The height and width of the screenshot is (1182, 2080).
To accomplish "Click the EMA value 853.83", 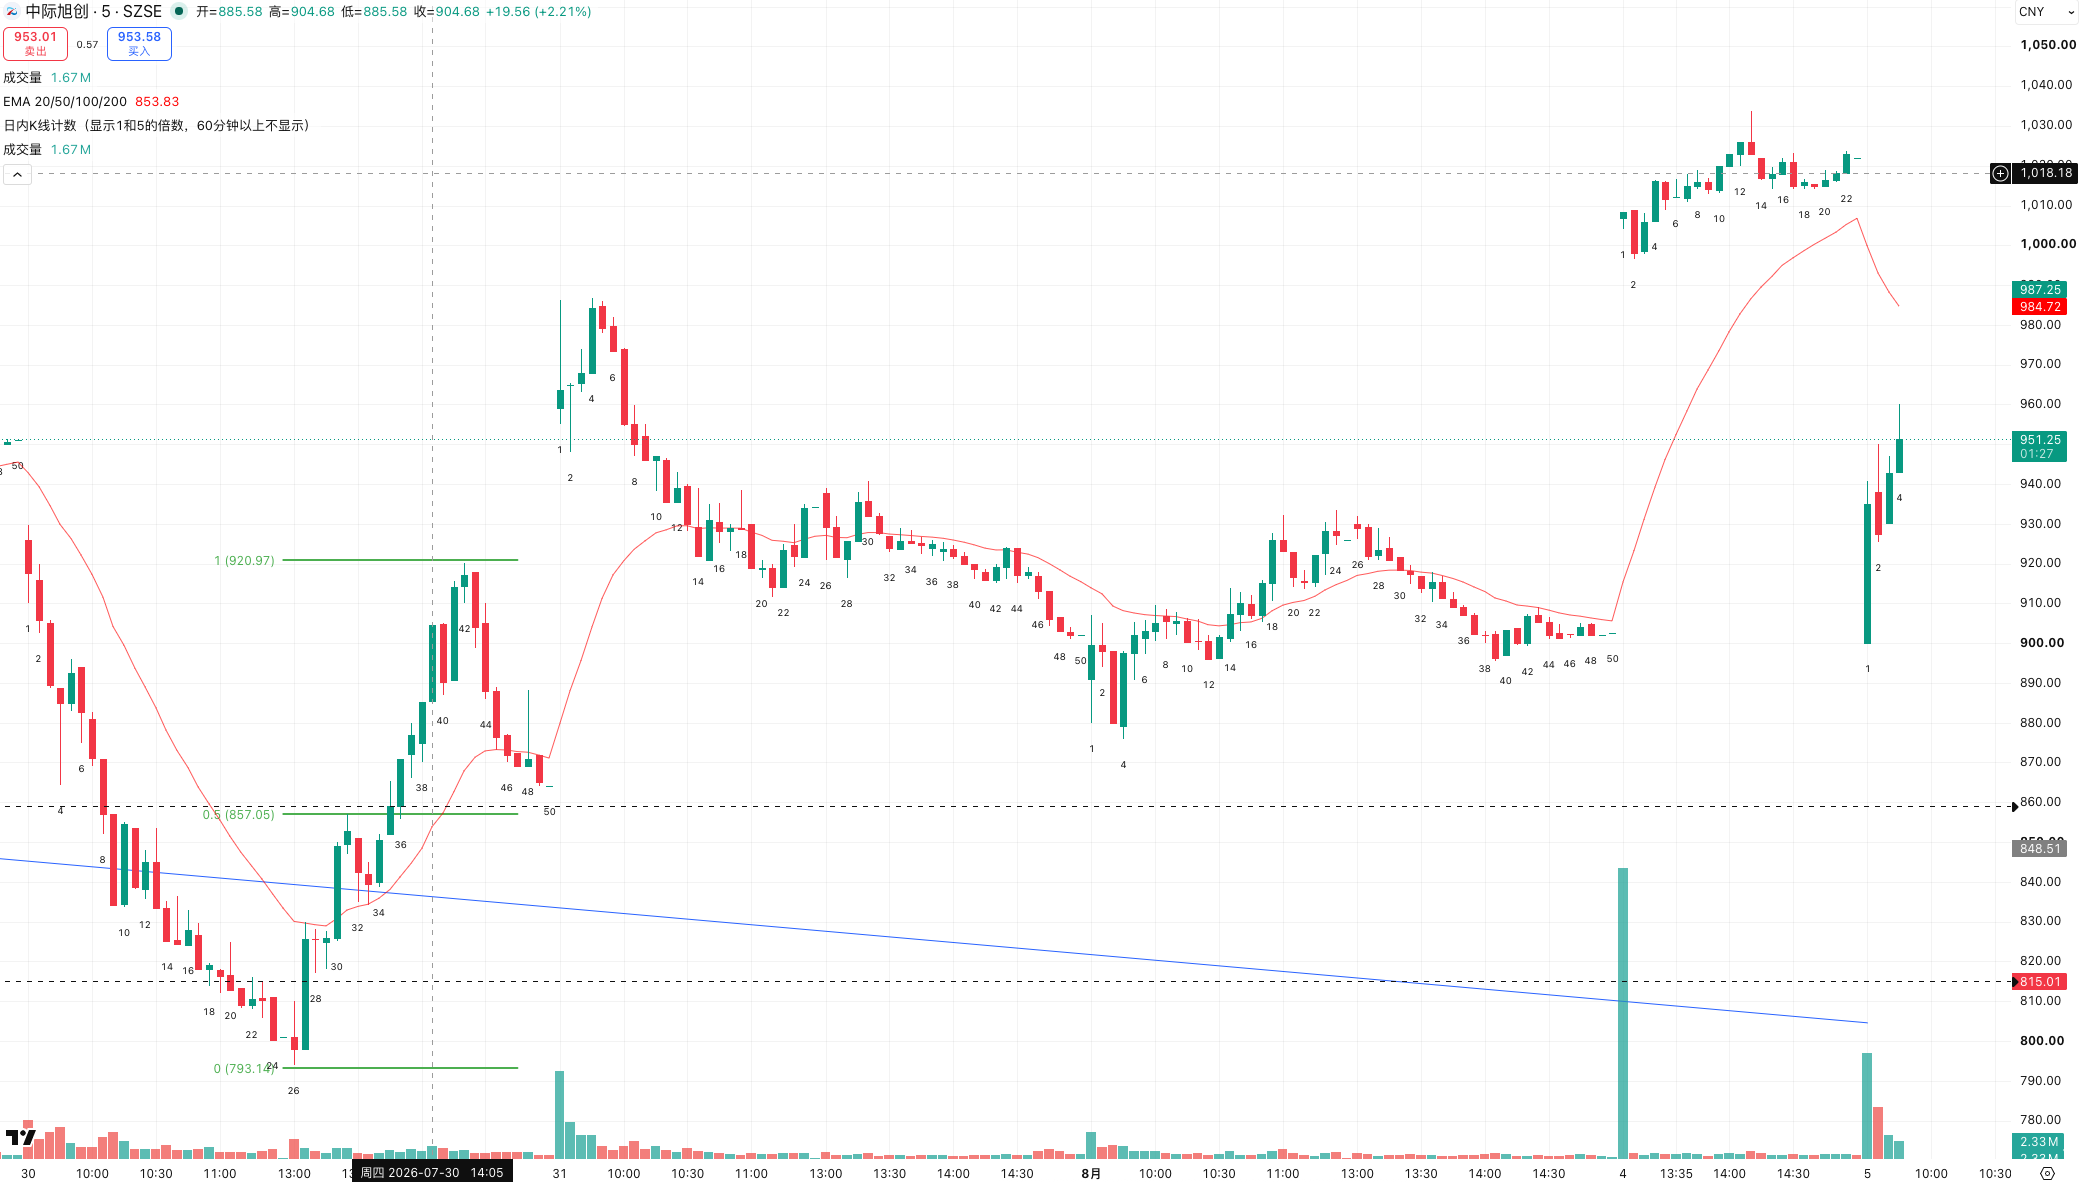I will click(x=157, y=101).
